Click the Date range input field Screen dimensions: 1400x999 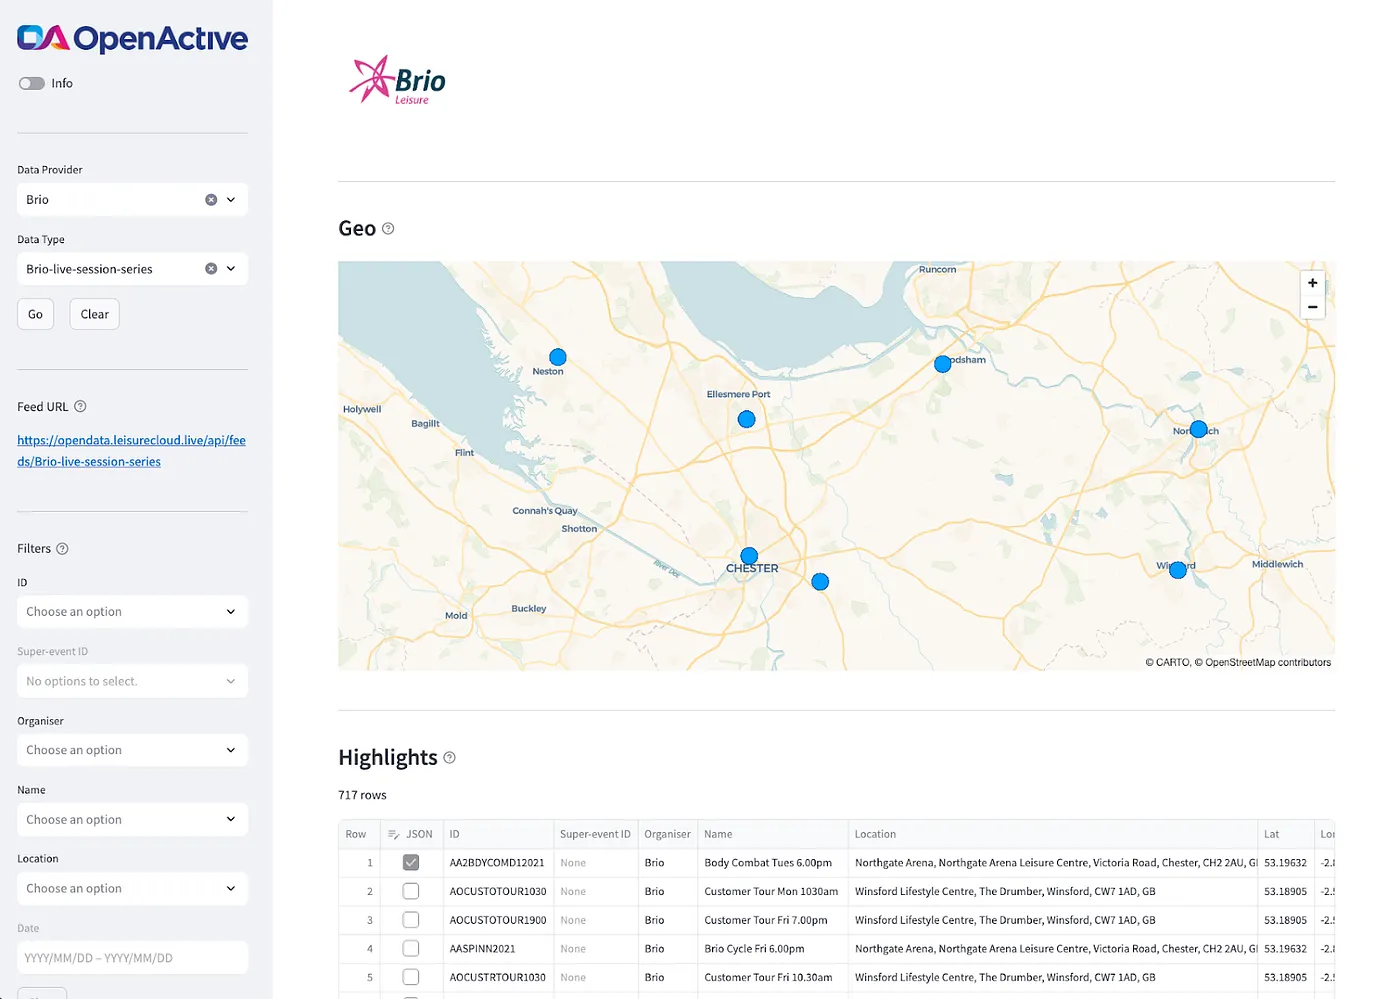pos(132,958)
